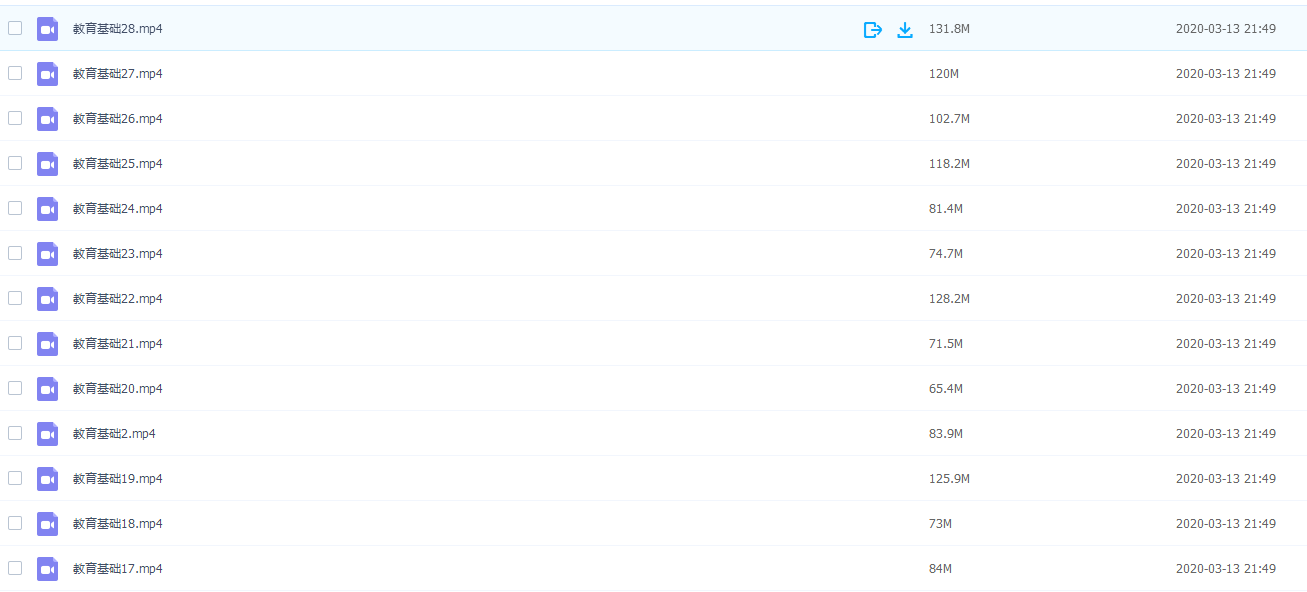Open the file name 教育基础25.mp4
Screen dimensions: 1307x592
point(118,164)
